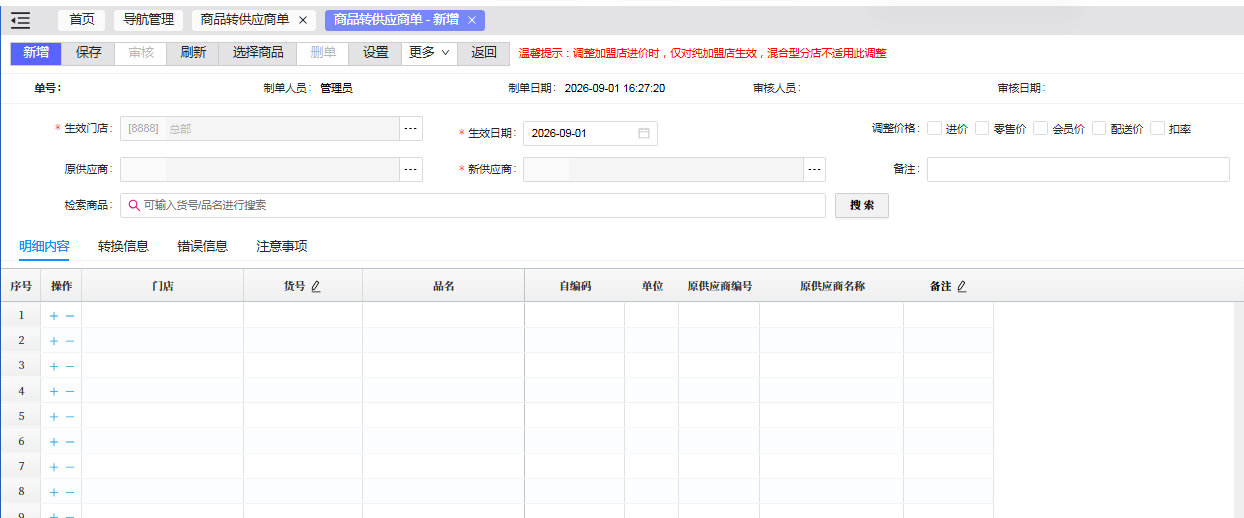
Task: Open the 错误信息 tab
Action: 202,246
